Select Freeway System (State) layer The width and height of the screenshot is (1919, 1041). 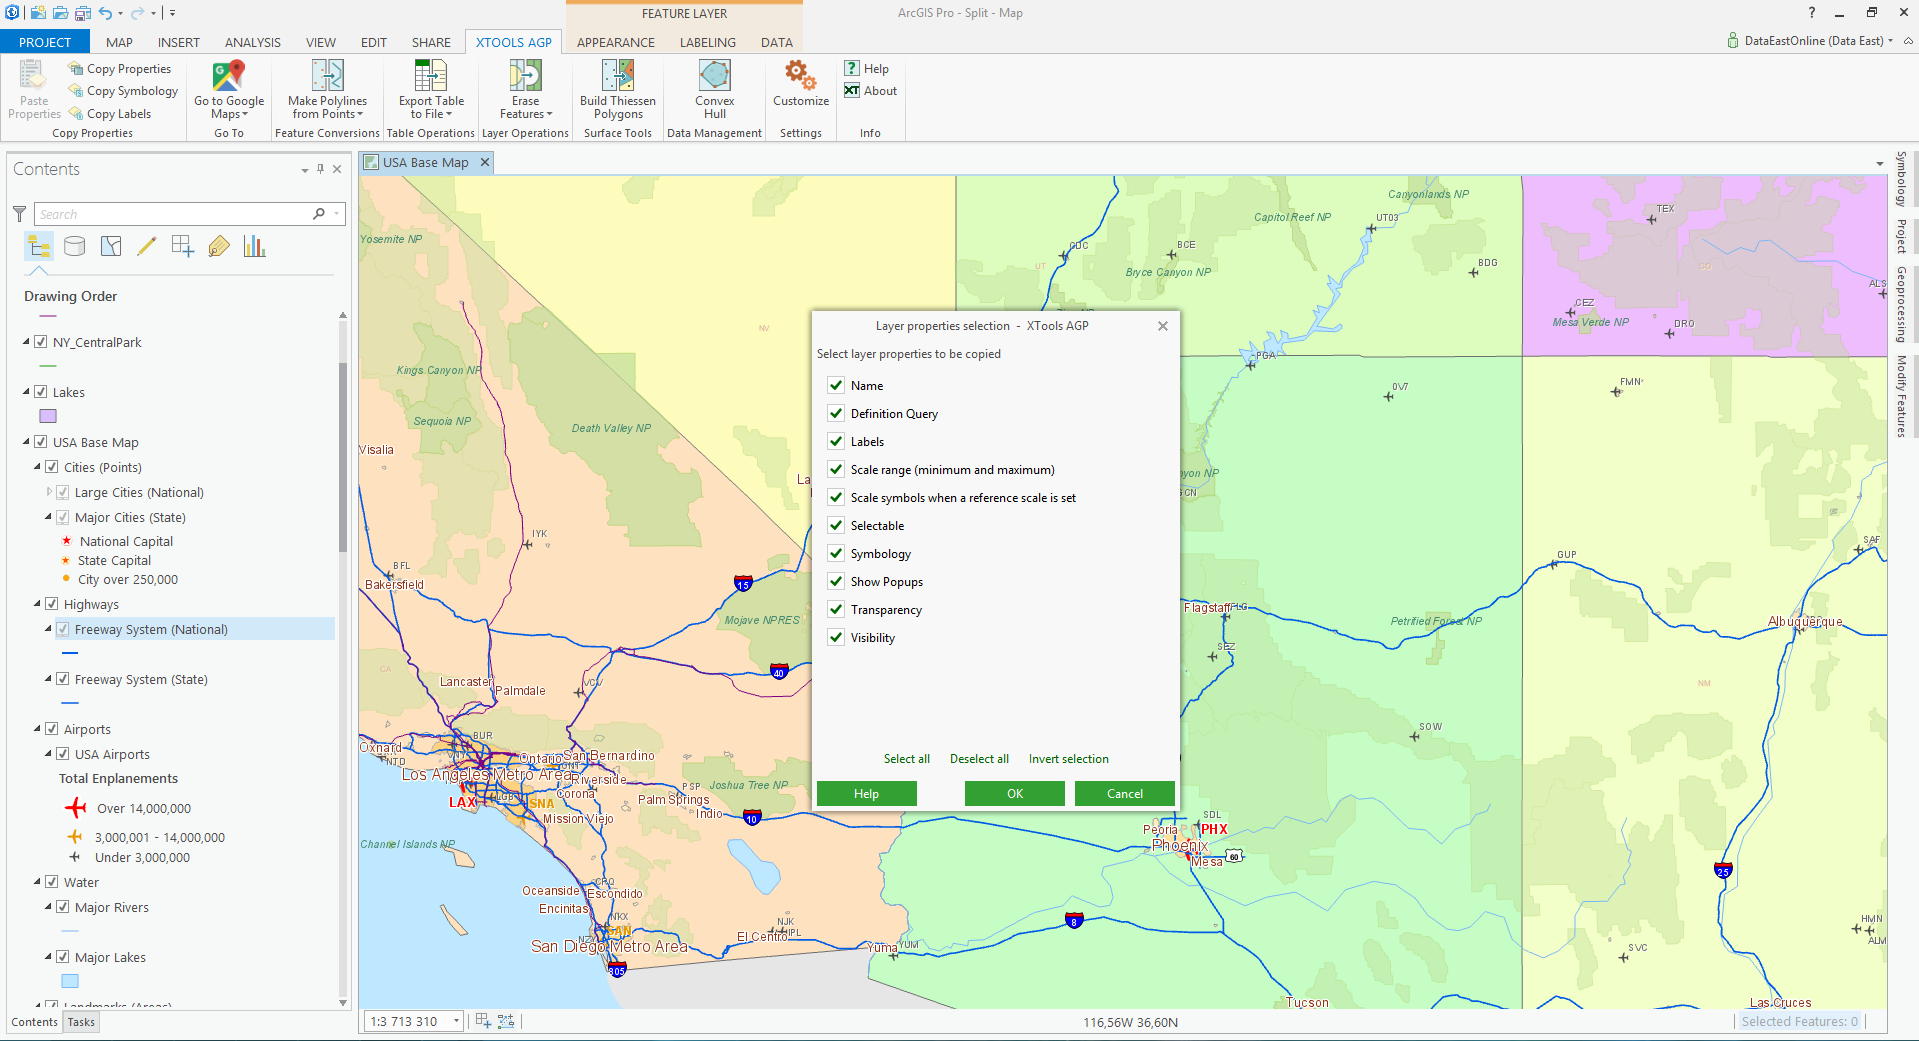click(141, 679)
